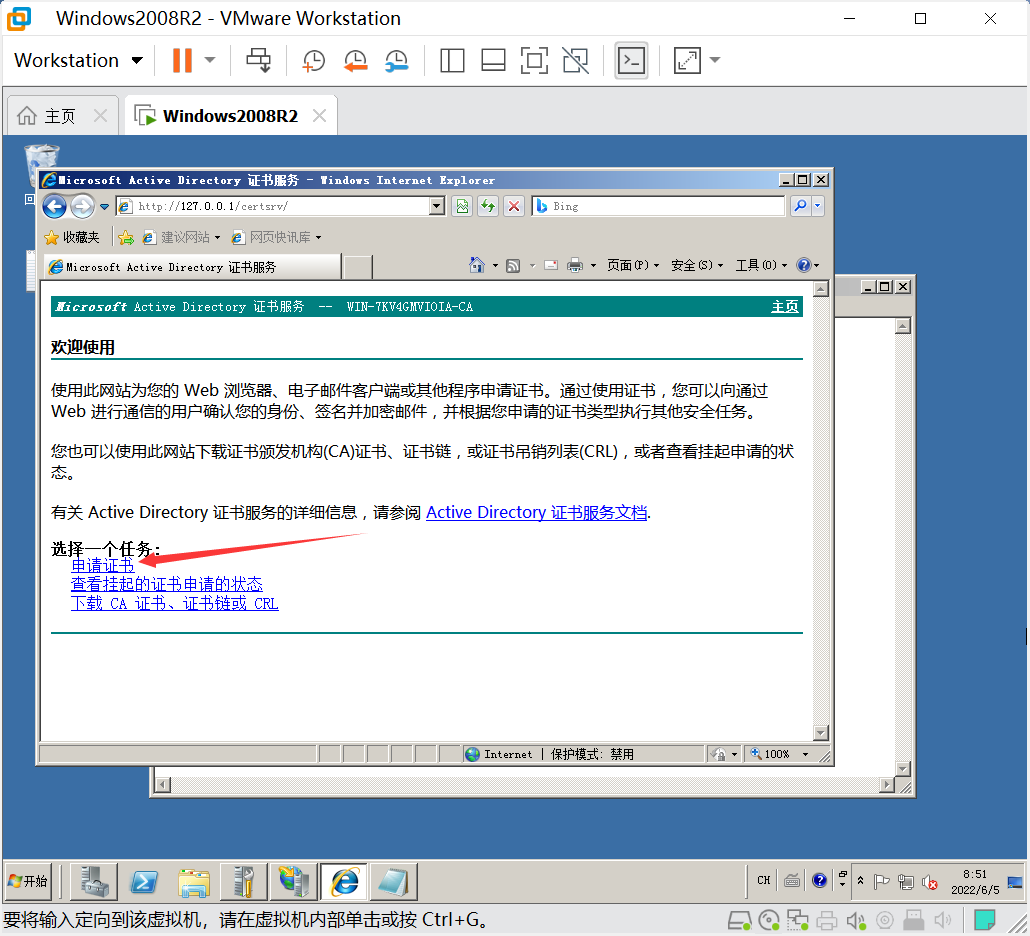Toggle the VMware library sidebar view
The width and height of the screenshot is (1030, 936).
[452, 60]
